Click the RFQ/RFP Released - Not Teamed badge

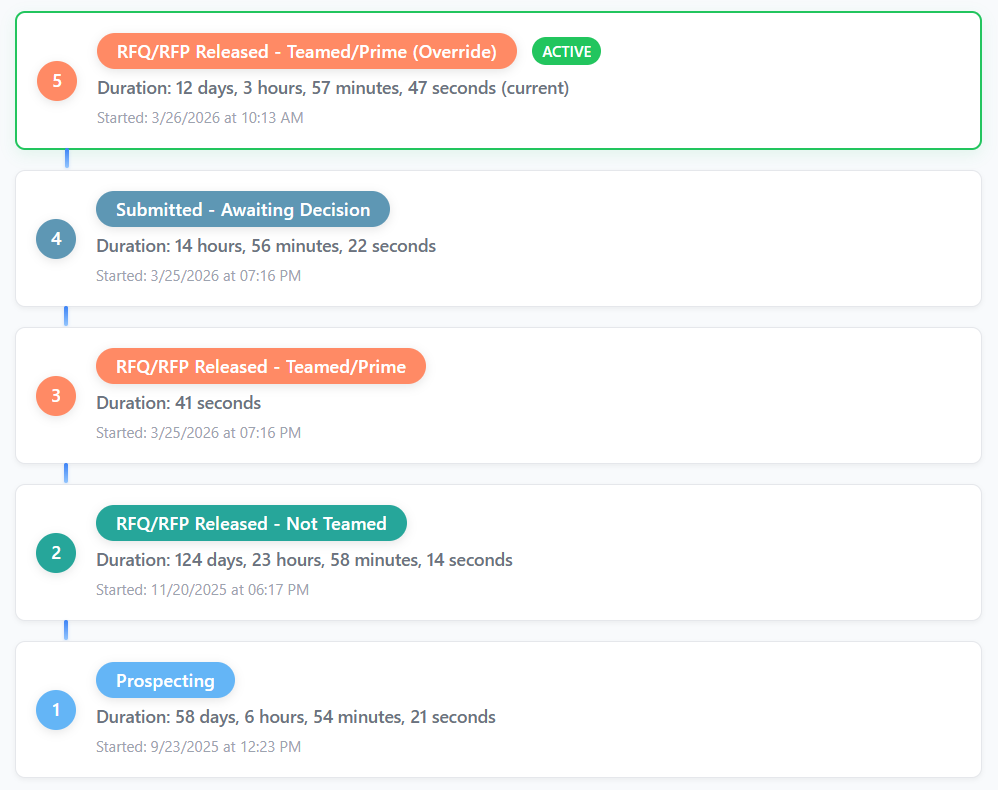[x=250, y=523]
